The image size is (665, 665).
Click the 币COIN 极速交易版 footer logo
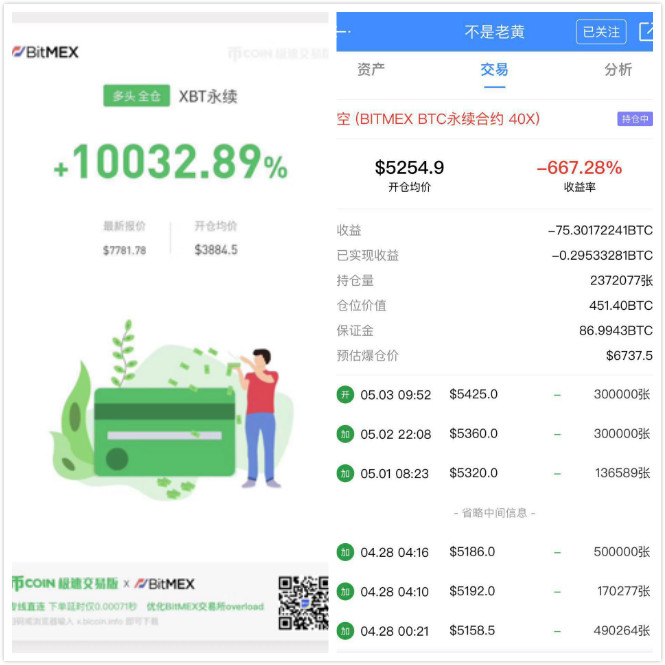[65, 584]
